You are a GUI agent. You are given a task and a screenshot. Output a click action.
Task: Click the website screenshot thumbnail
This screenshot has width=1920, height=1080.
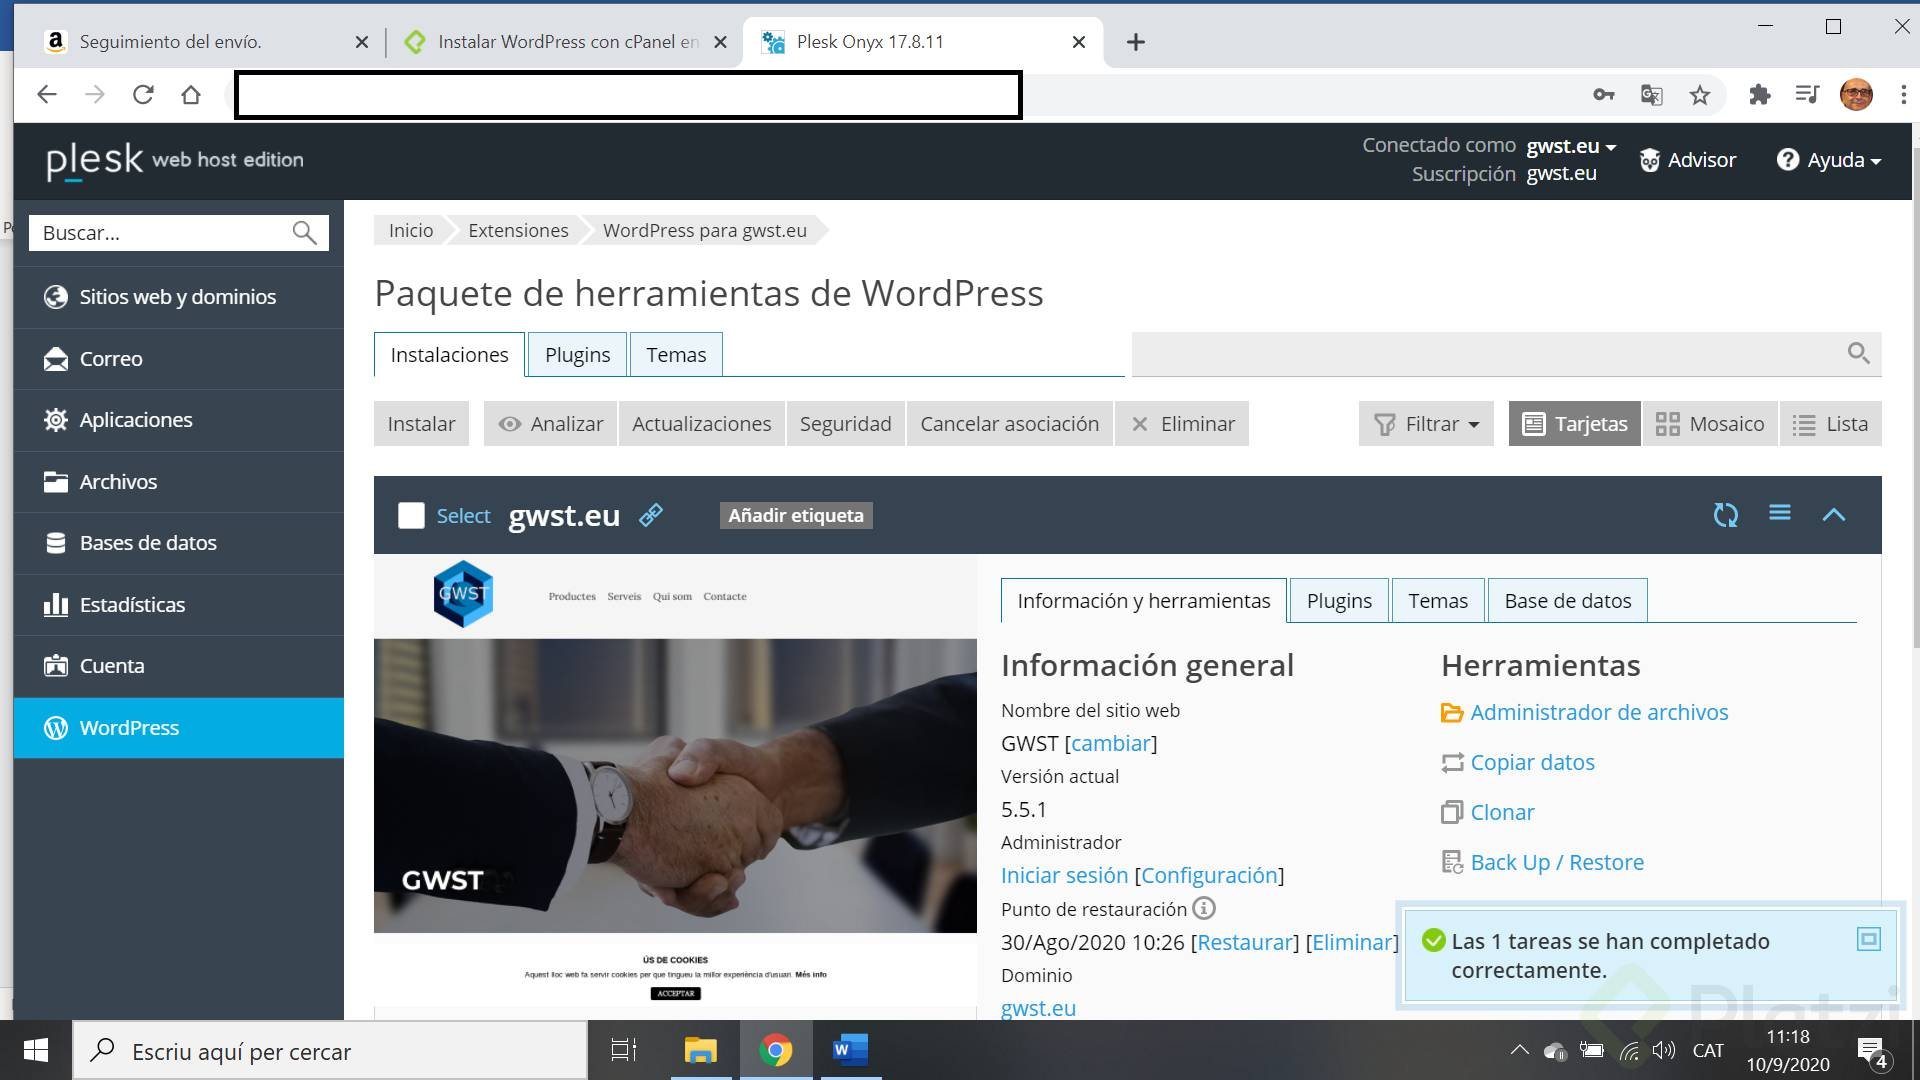coord(675,780)
